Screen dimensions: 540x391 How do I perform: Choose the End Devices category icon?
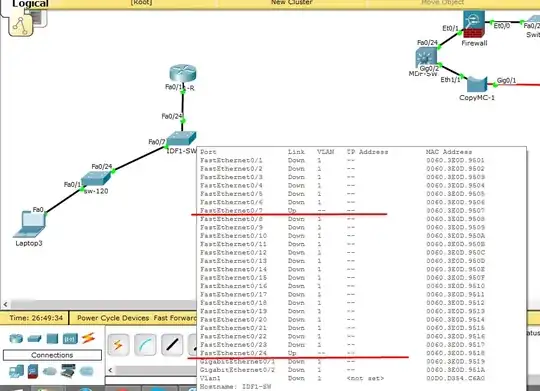click(x=16, y=371)
